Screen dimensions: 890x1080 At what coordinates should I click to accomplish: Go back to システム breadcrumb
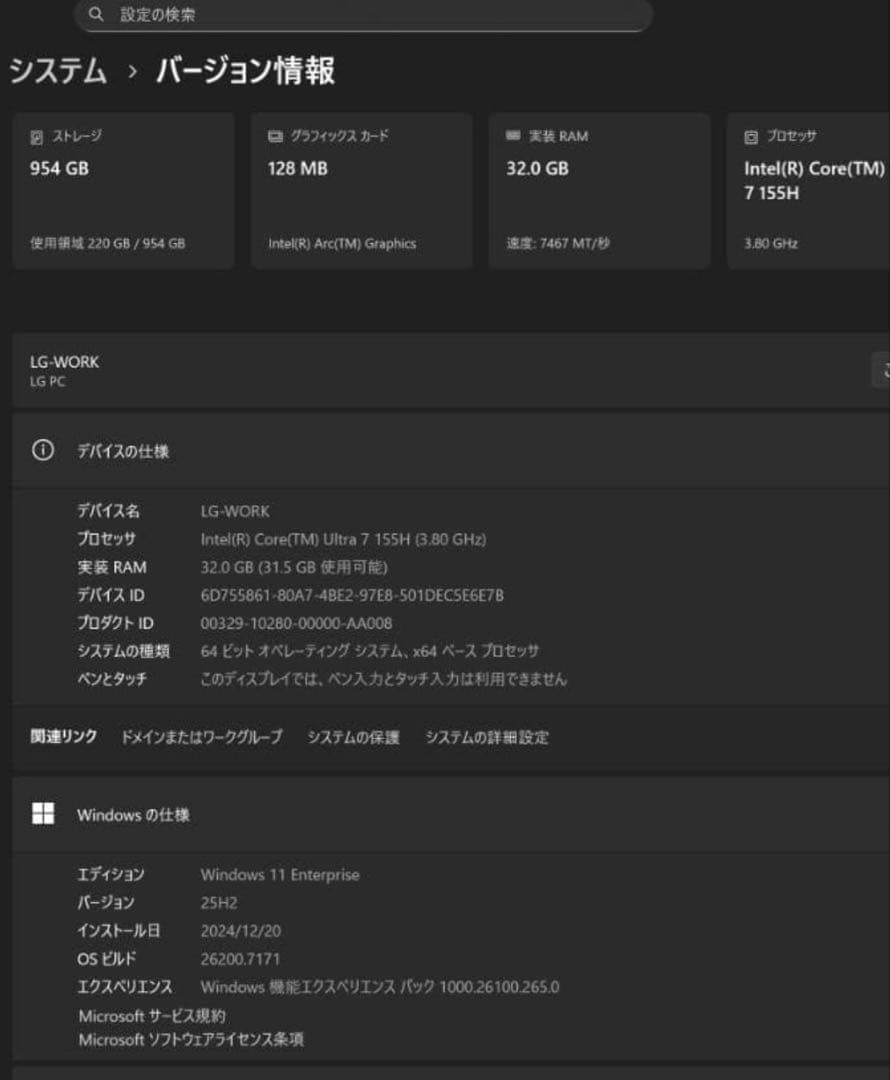pos(58,71)
